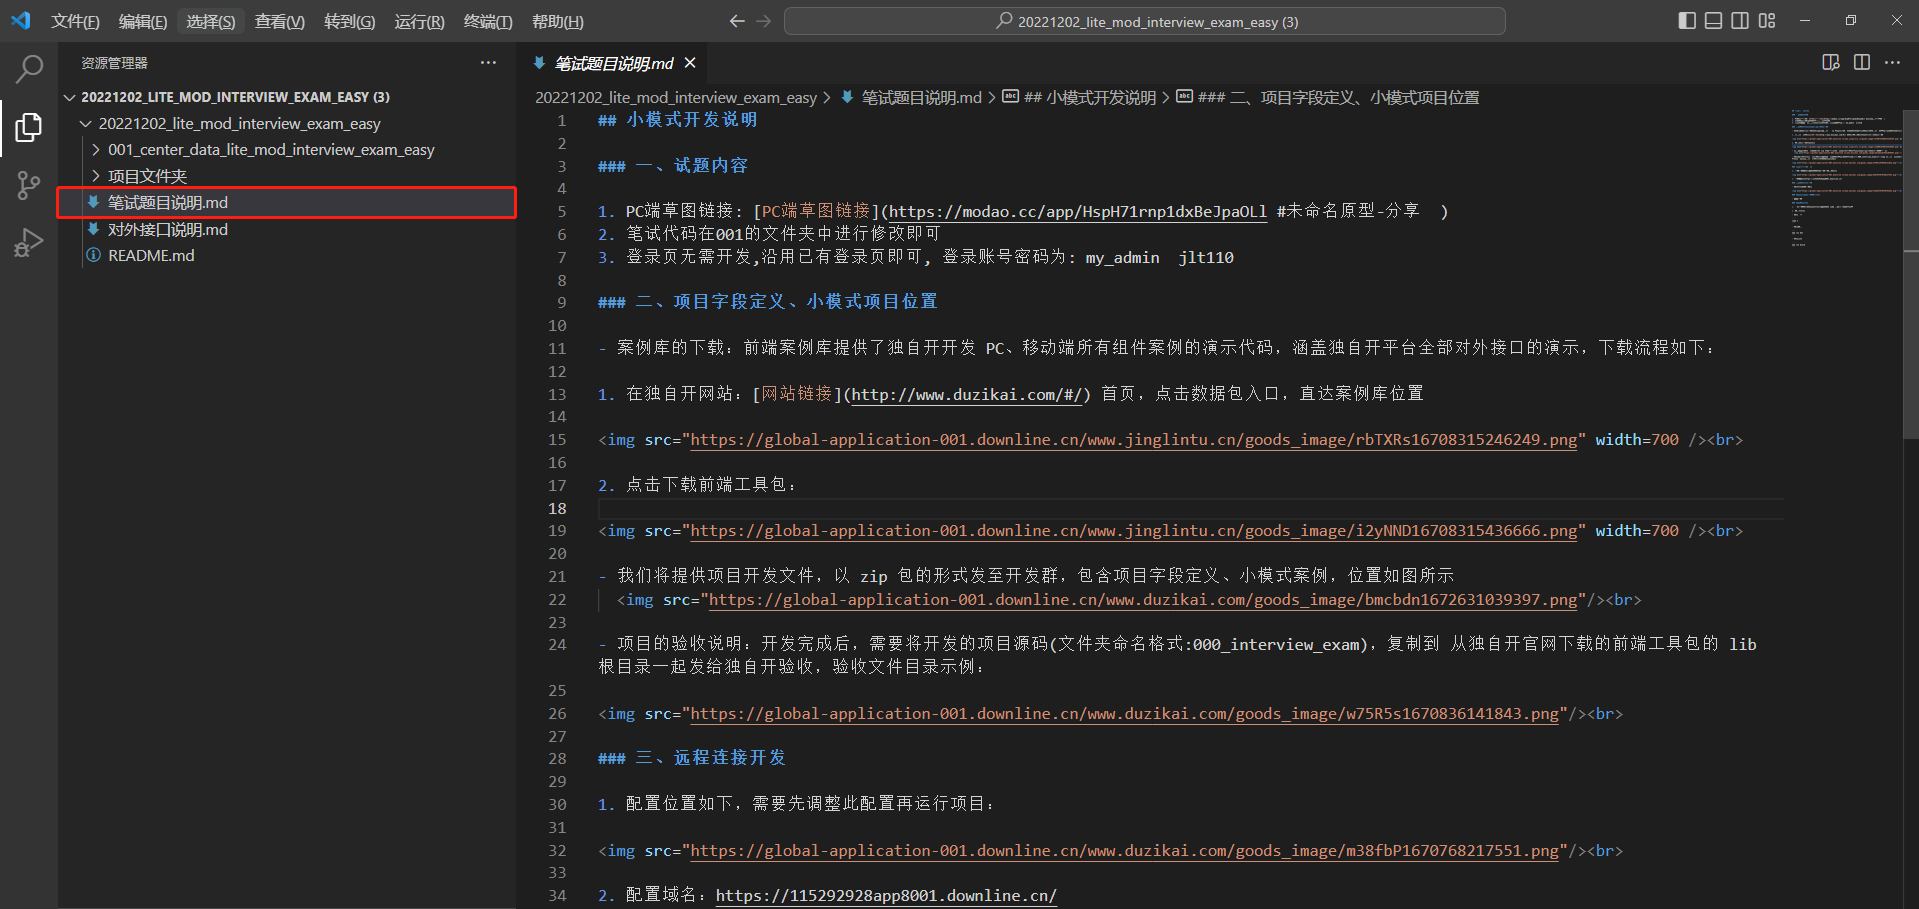Open the 终端(T) menu

tap(488, 21)
